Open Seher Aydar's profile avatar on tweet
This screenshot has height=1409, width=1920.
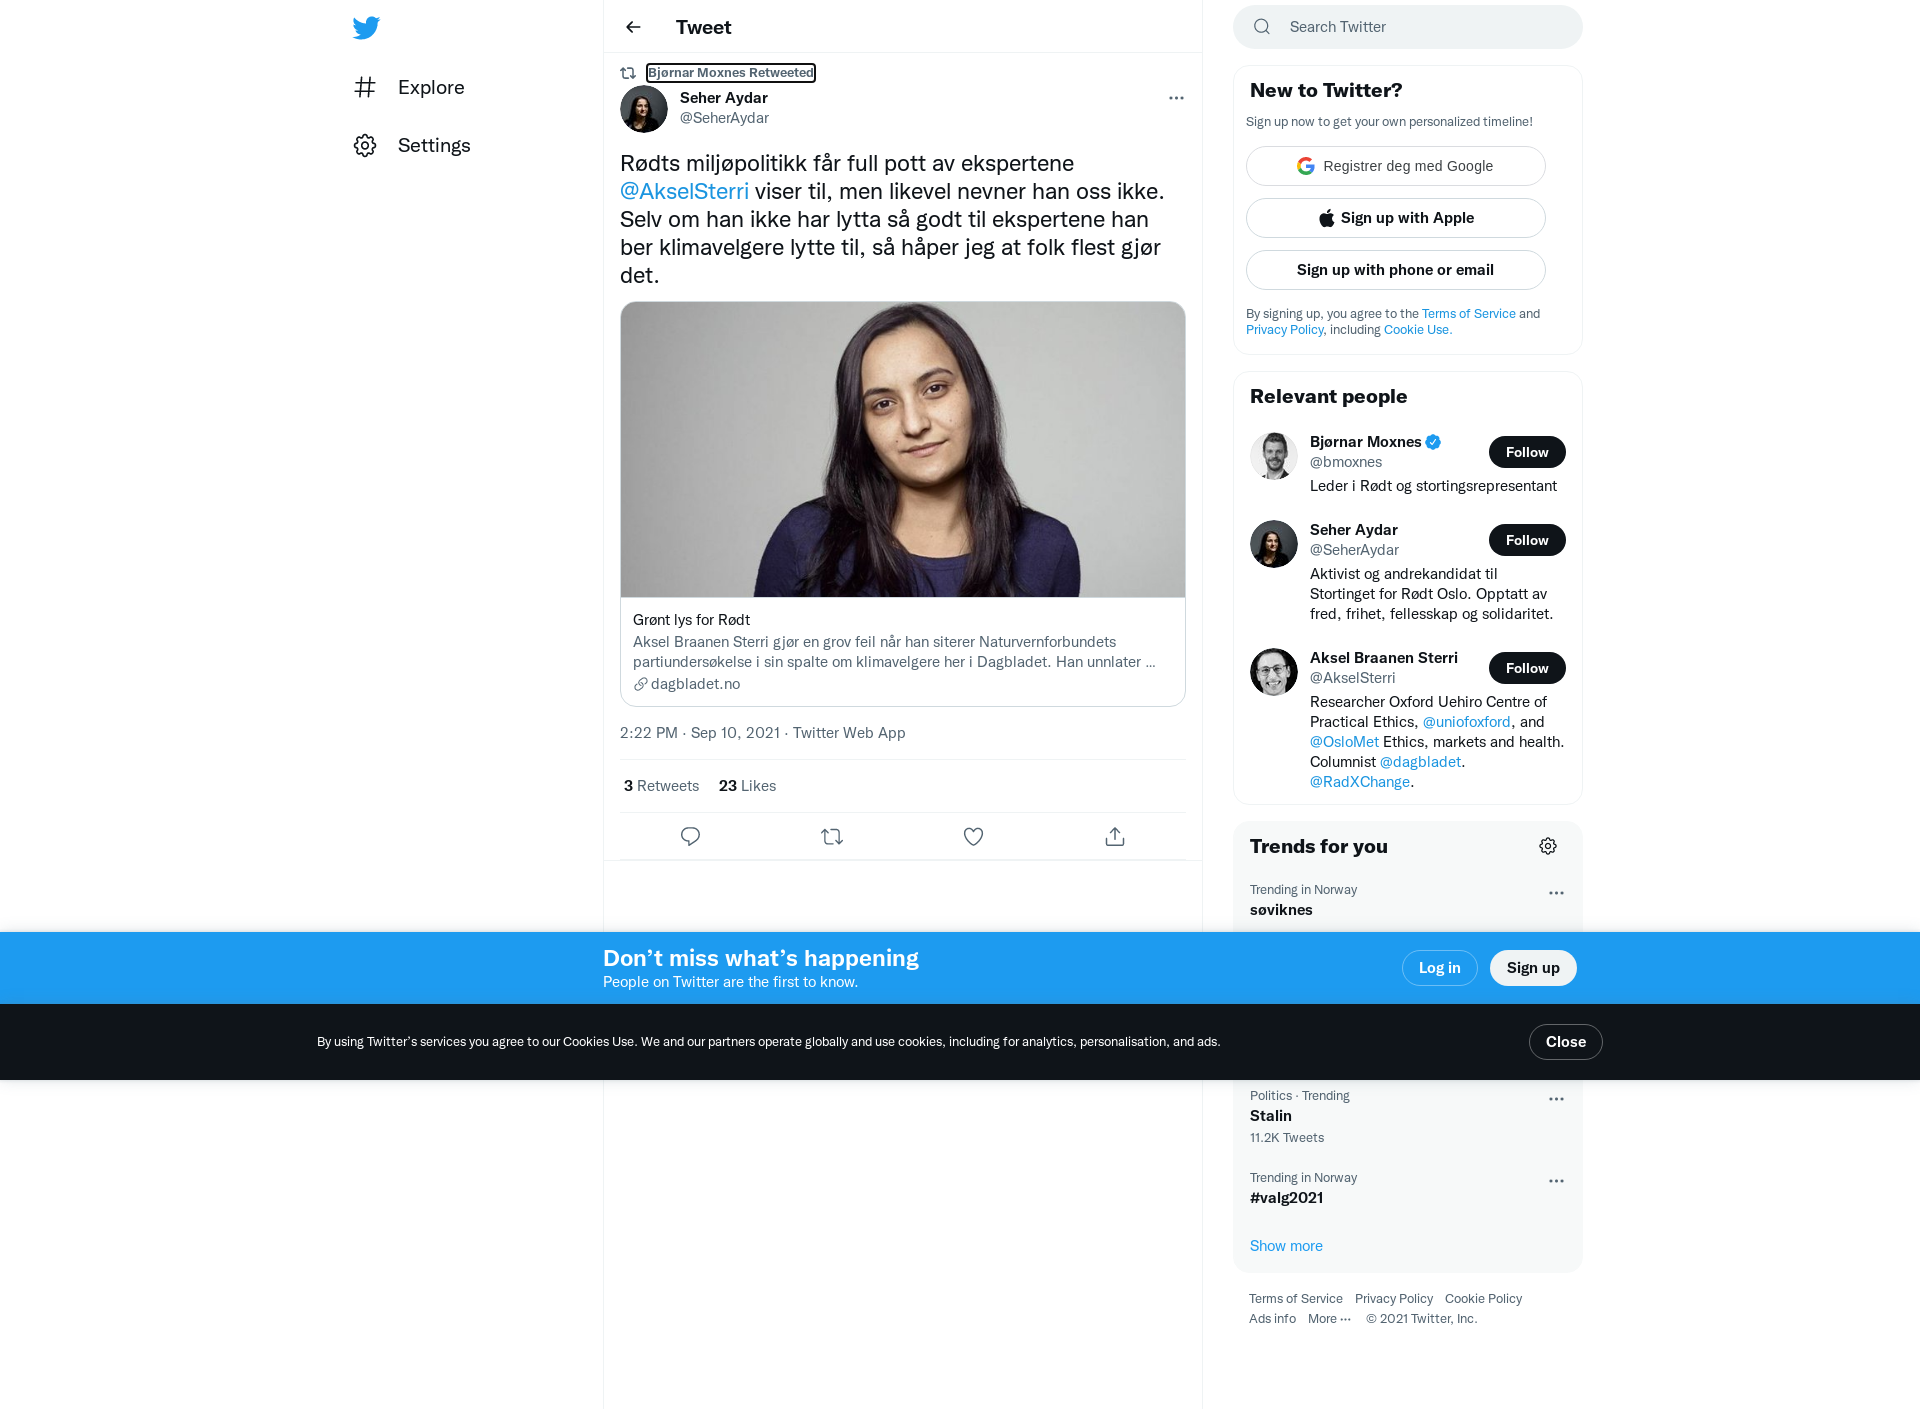click(x=644, y=109)
